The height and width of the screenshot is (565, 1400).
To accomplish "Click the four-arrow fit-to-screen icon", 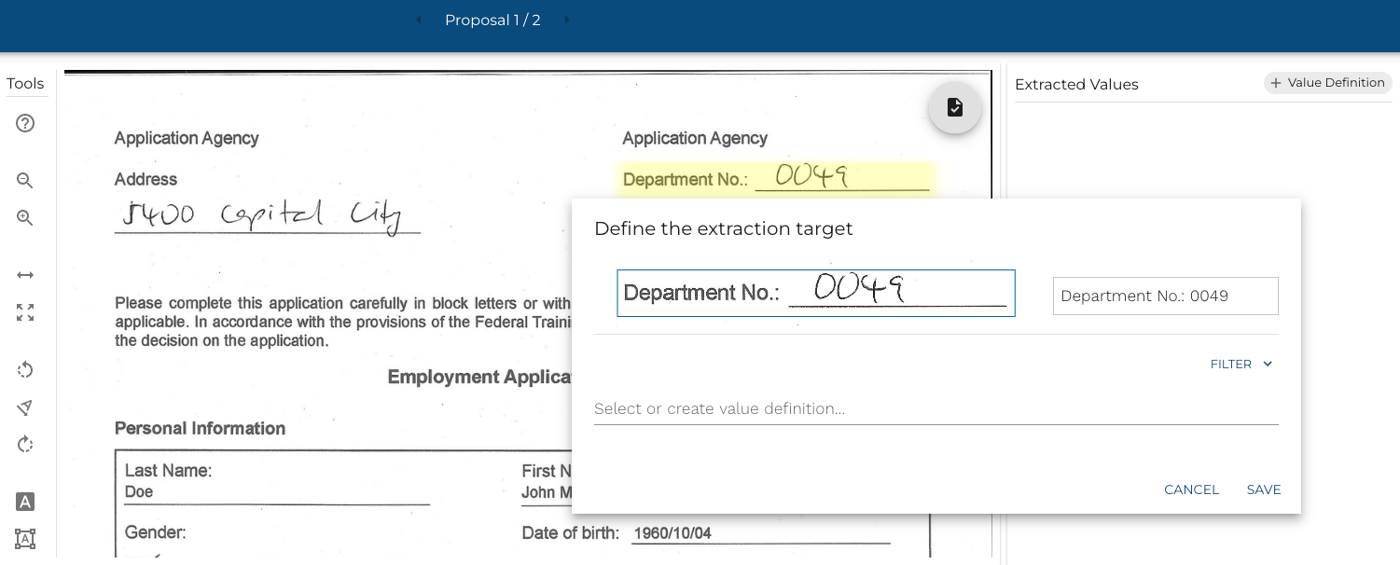I will 25,312.
